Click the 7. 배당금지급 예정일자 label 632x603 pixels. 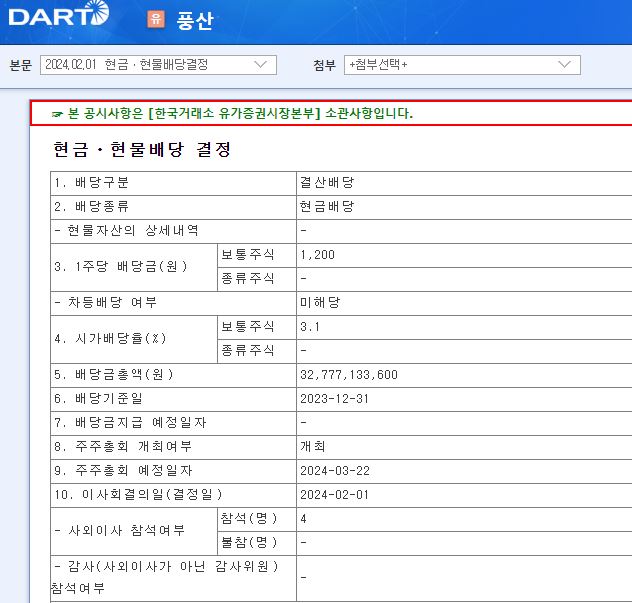click(x=130, y=422)
